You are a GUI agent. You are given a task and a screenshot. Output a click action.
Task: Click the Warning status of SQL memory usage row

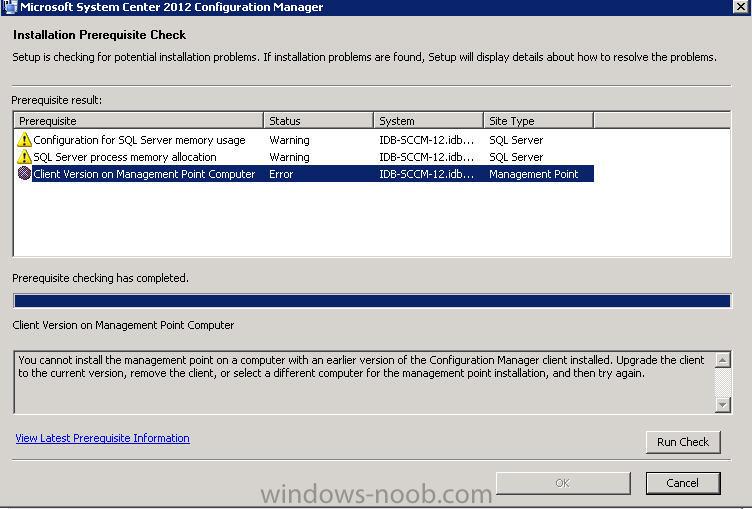coord(289,140)
